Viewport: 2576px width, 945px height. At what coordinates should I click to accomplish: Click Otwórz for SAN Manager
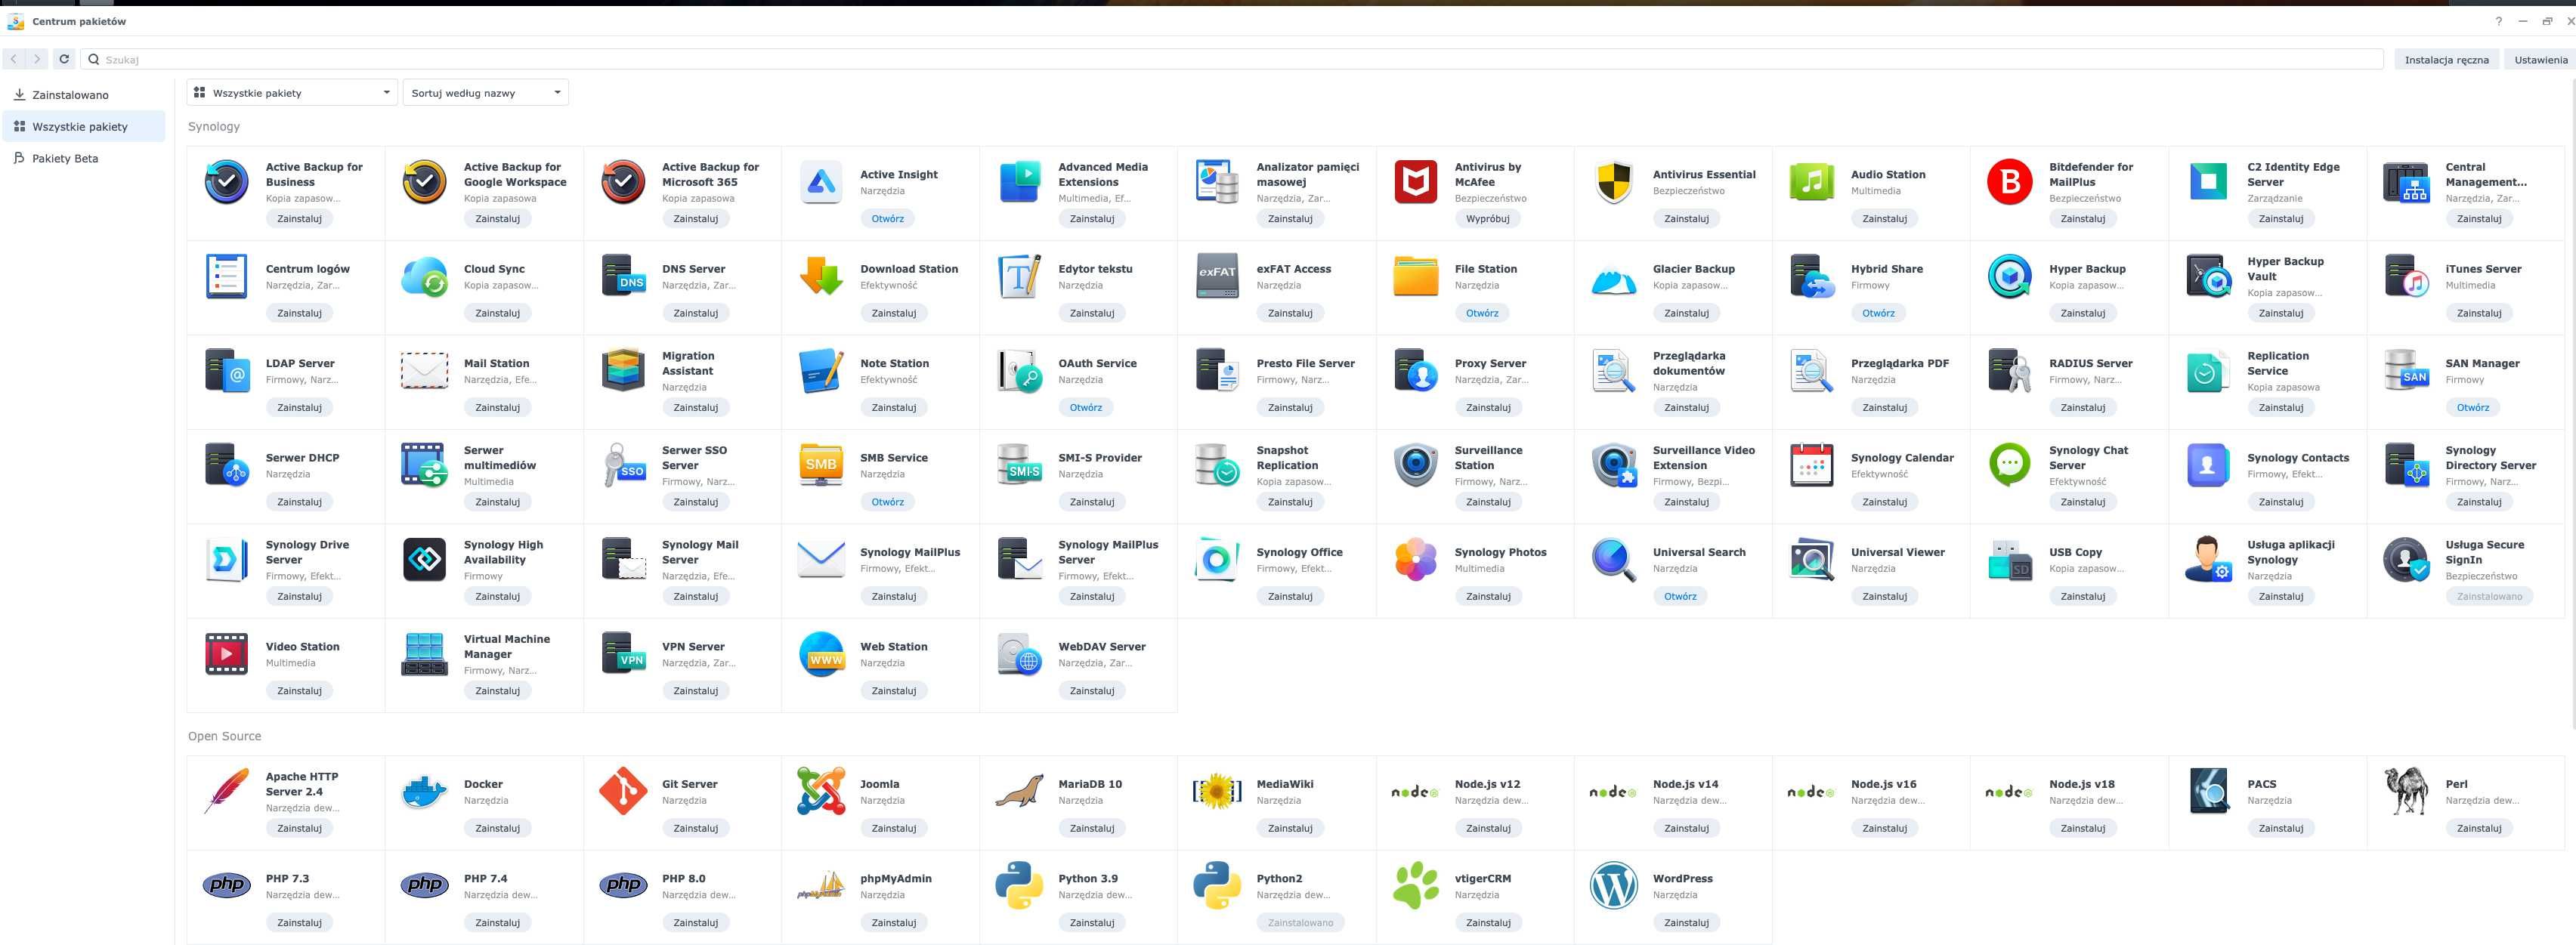coord(2473,407)
